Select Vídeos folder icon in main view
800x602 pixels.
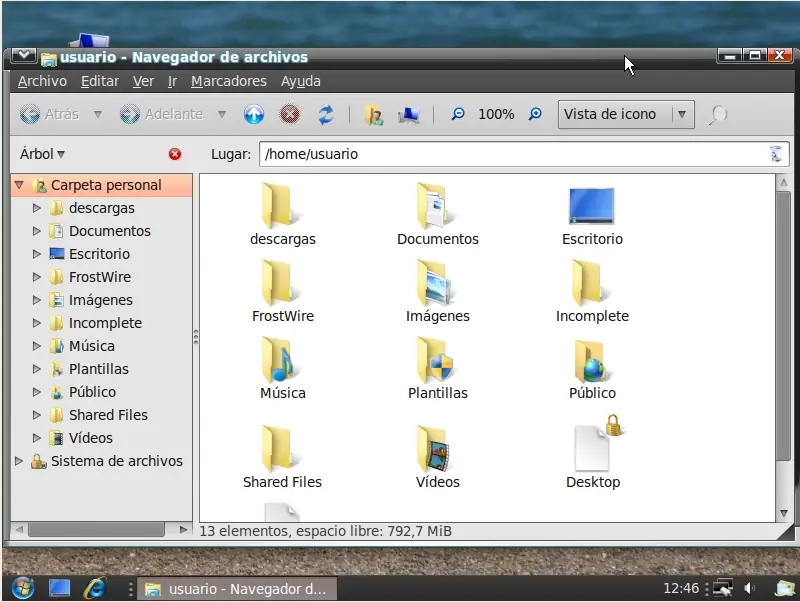point(435,447)
